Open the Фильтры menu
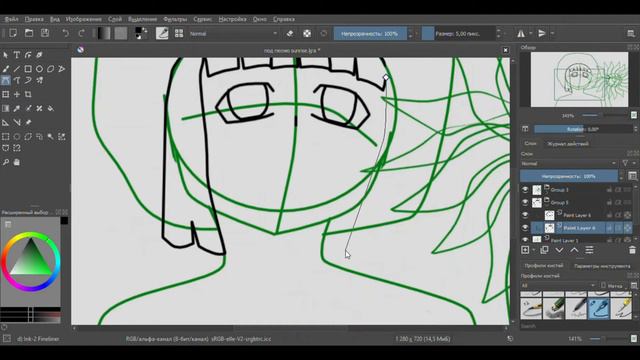Image resolution: width=640 pixels, height=360 pixels. [x=175, y=19]
